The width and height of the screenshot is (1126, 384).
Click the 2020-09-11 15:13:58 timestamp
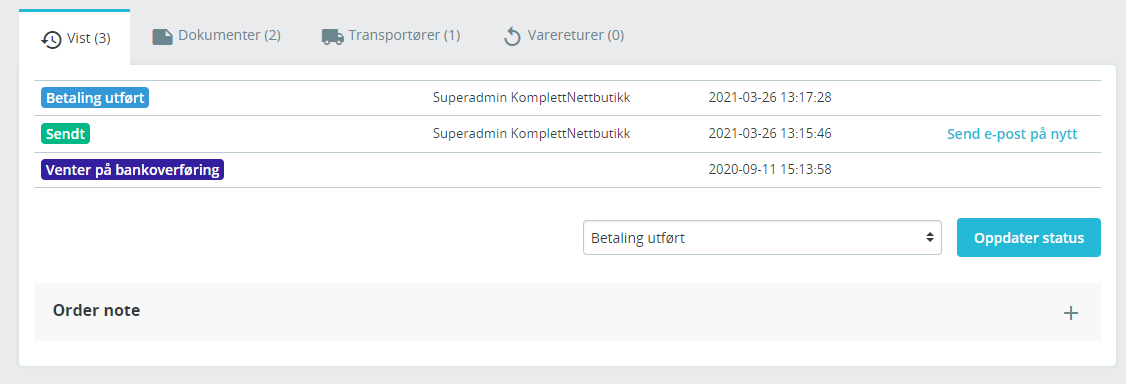point(770,169)
